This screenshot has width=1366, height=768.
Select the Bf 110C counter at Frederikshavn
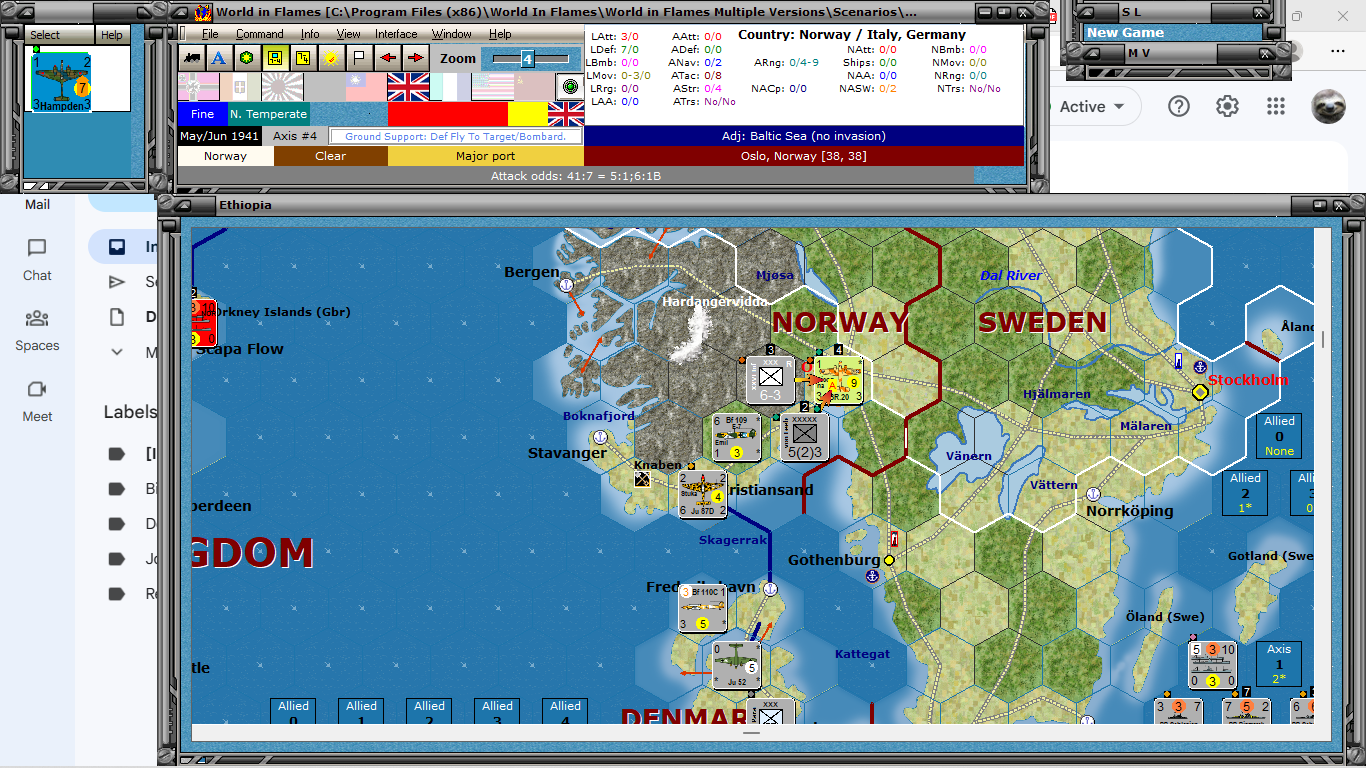[x=704, y=608]
